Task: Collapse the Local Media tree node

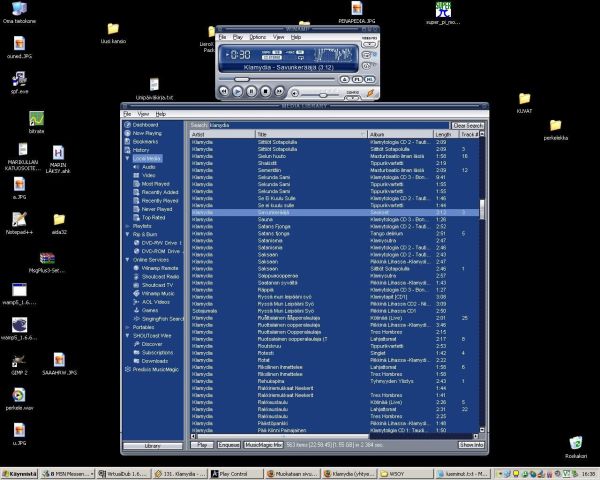Action: (126, 158)
